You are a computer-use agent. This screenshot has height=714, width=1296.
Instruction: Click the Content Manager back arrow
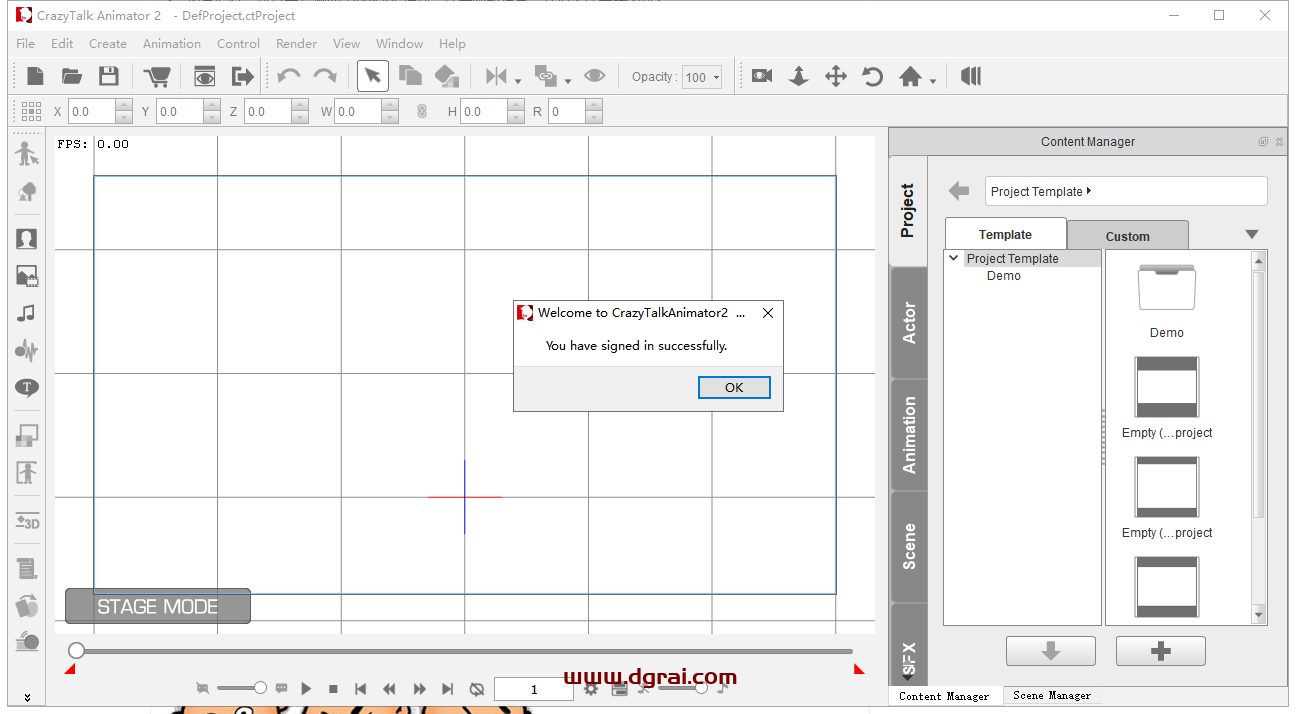tap(959, 191)
